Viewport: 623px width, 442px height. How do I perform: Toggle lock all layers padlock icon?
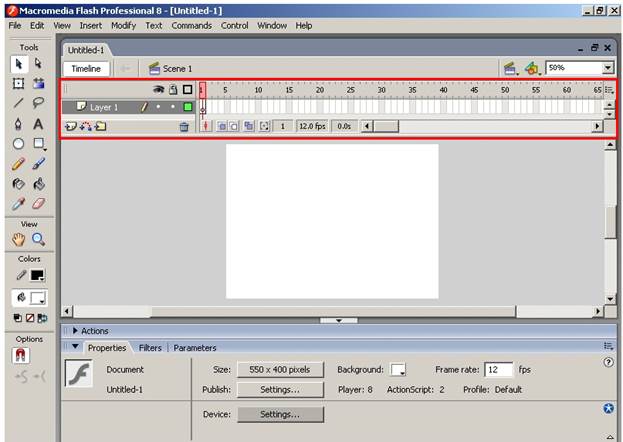point(173,89)
